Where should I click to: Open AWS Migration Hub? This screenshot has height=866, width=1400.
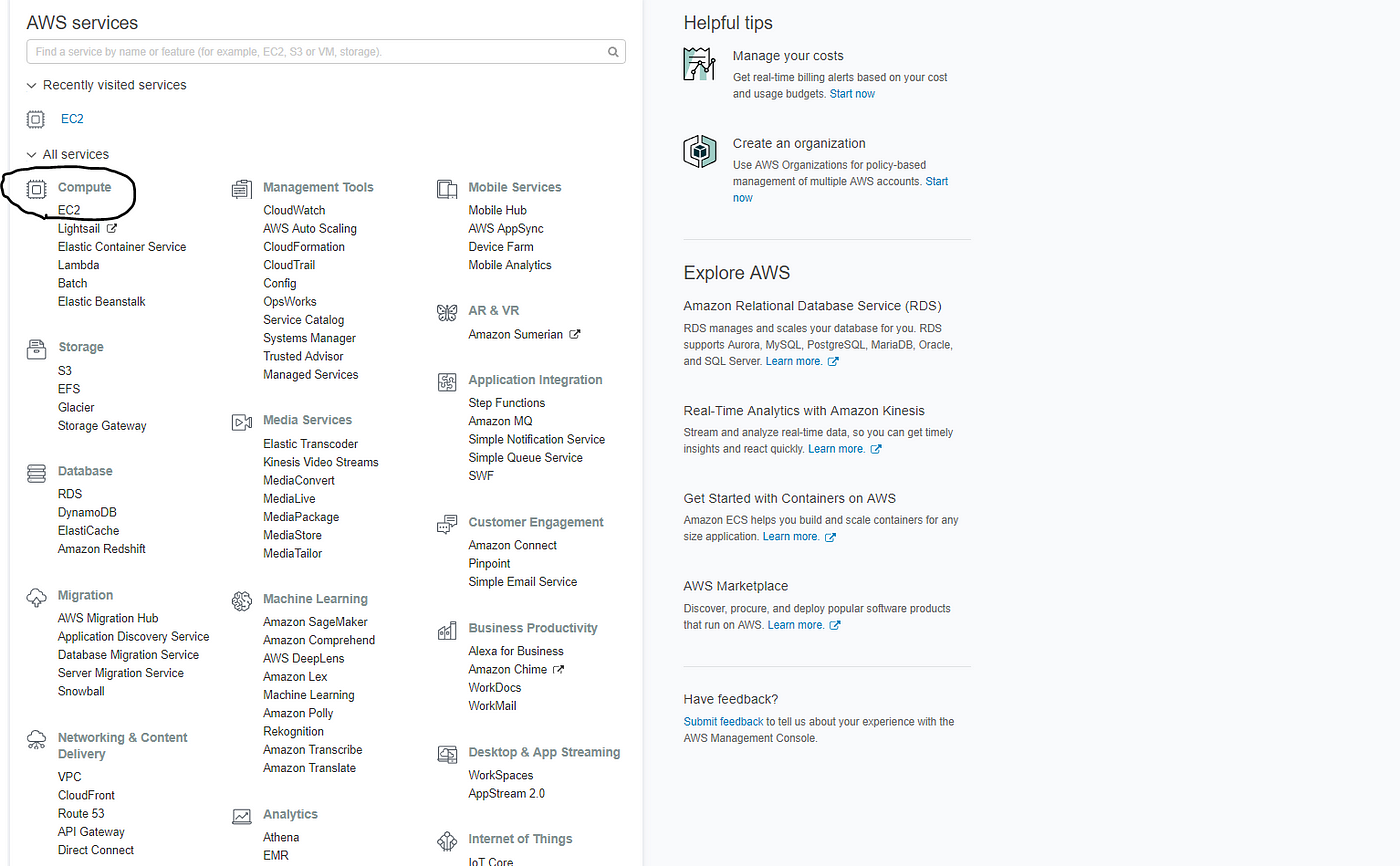pyautogui.click(x=108, y=618)
